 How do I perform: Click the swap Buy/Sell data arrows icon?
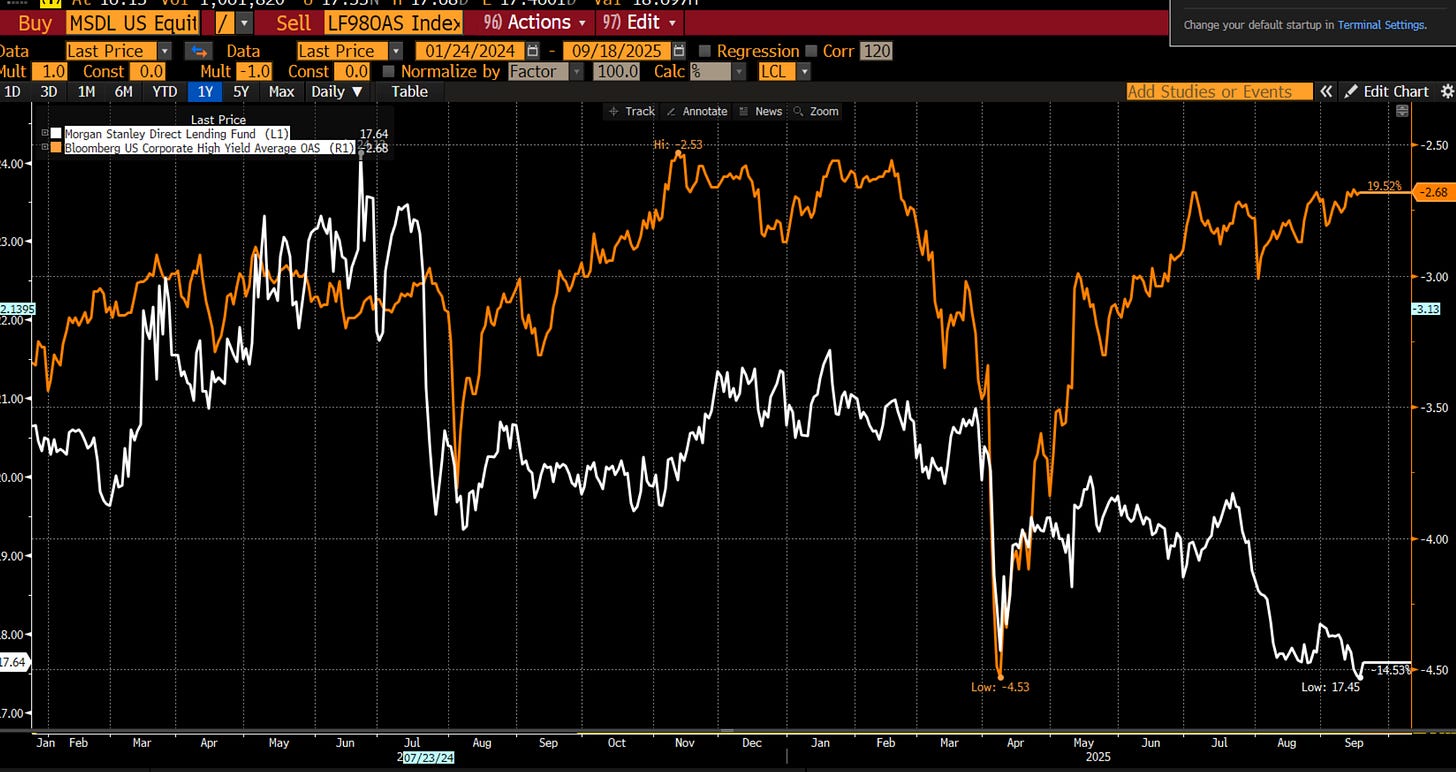(198, 51)
